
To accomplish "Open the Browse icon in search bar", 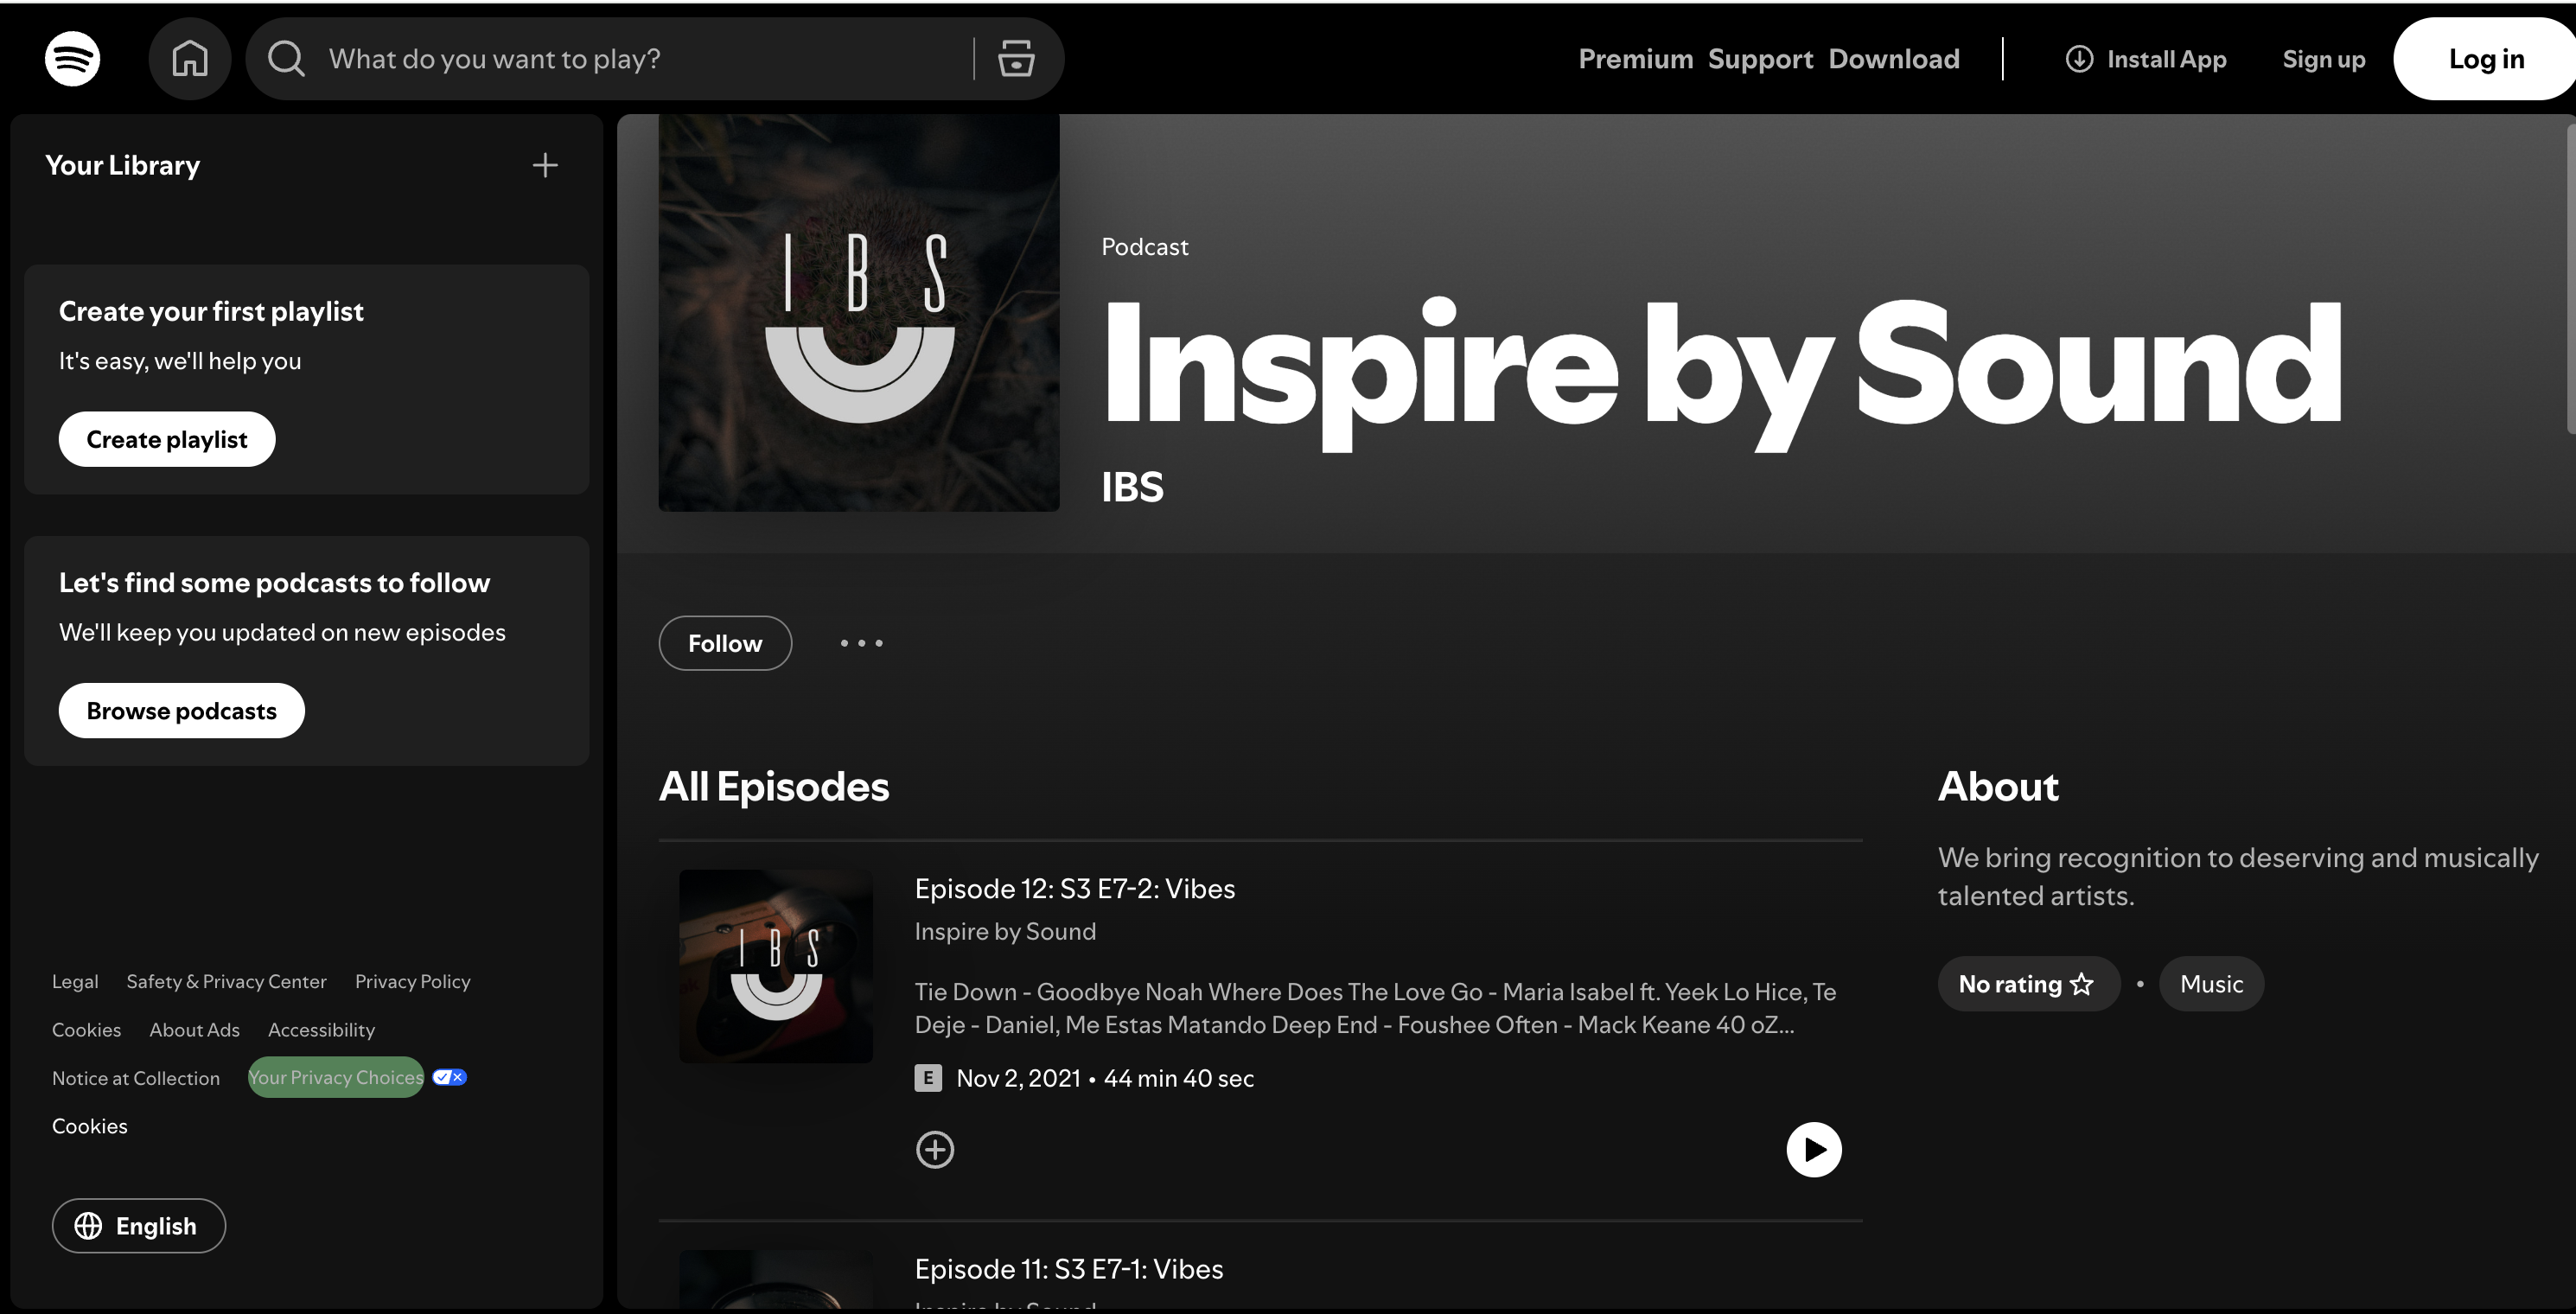I will (x=1016, y=58).
